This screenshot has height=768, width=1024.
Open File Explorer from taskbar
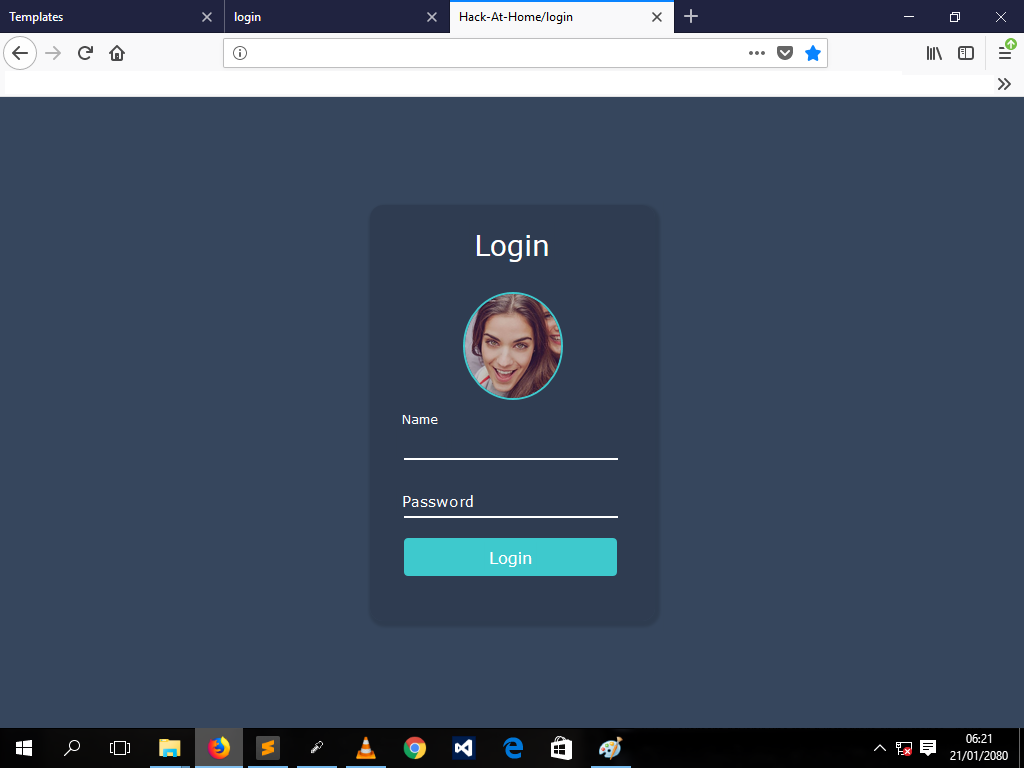(170, 748)
